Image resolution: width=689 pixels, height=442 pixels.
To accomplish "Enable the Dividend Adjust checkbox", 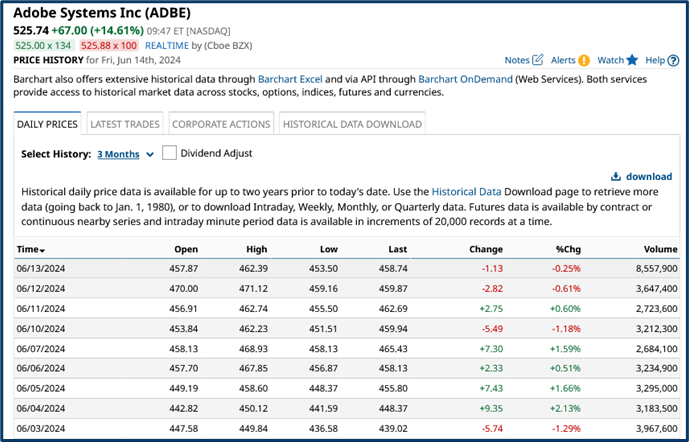I will 169,153.
